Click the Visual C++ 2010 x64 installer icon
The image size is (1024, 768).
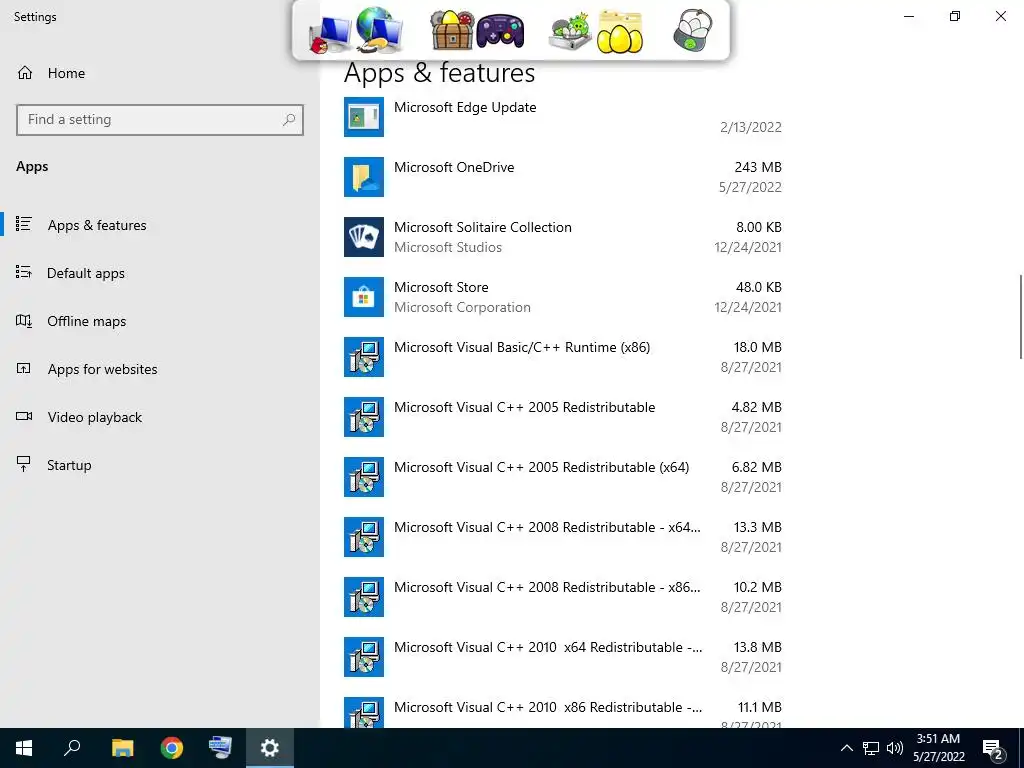(x=364, y=658)
